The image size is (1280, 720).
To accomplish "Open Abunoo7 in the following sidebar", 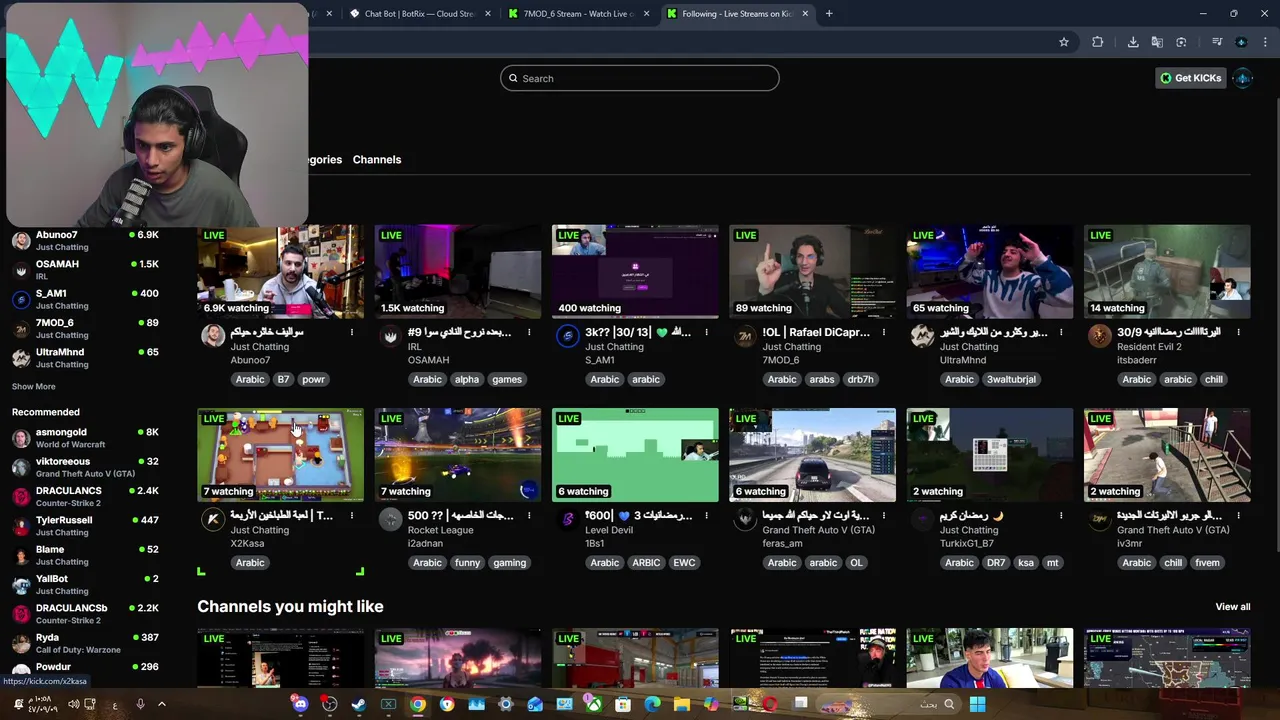I will tap(85, 240).
